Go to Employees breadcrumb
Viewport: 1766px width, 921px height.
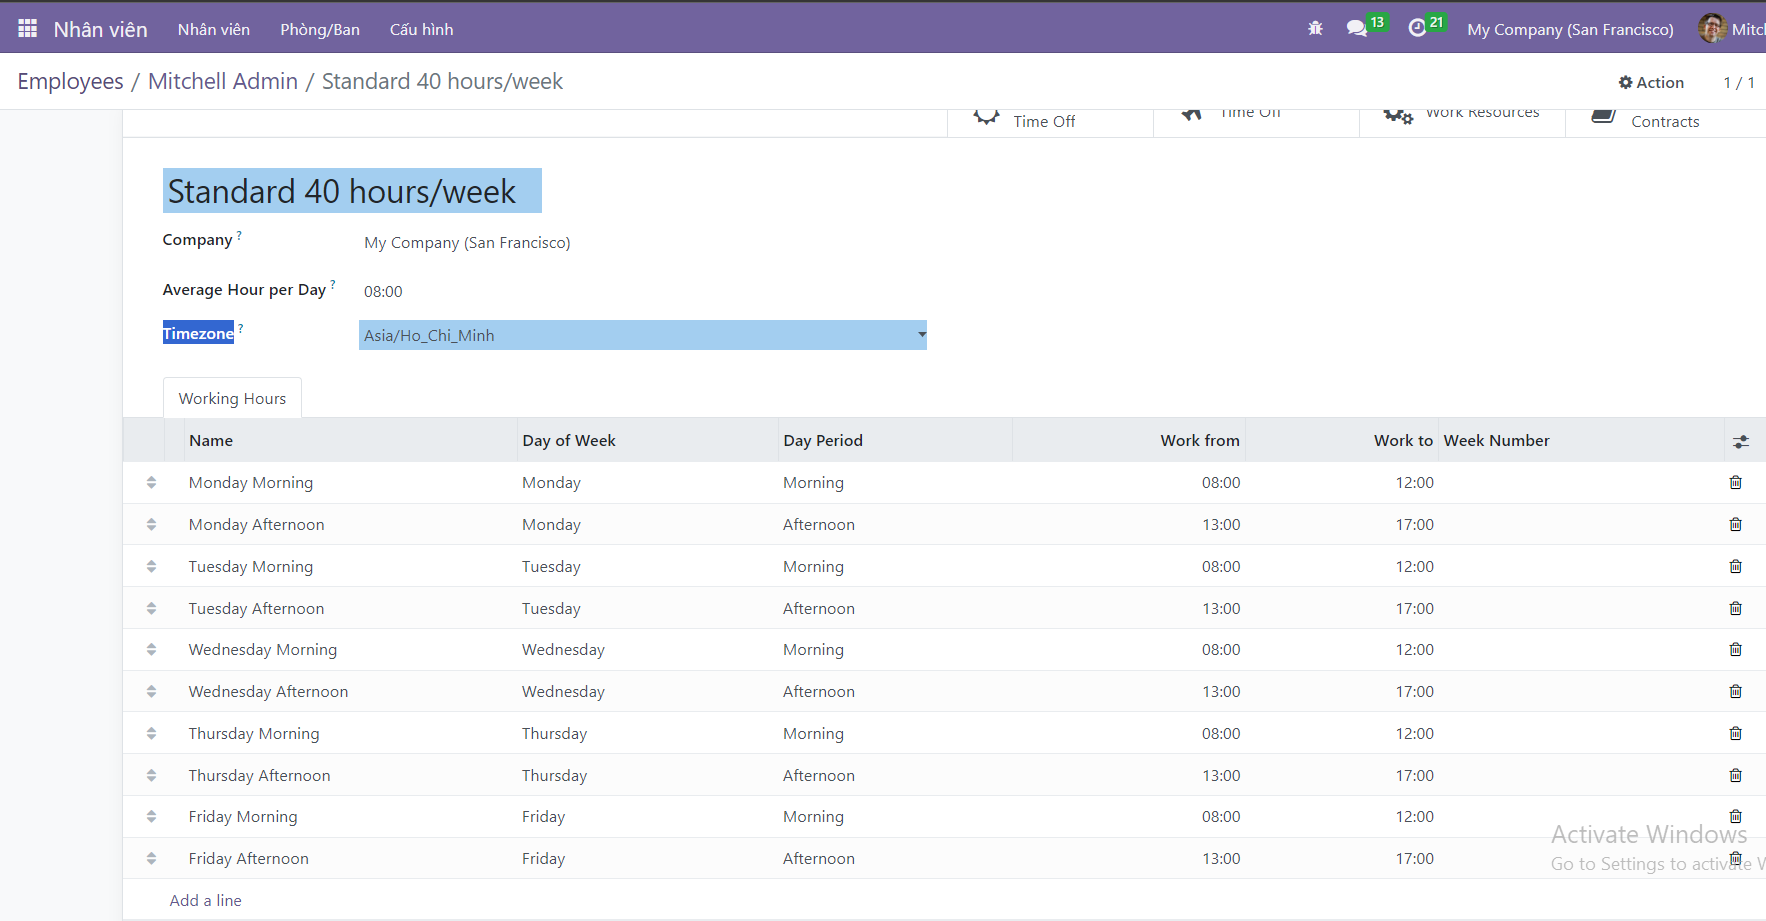tap(70, 82)
